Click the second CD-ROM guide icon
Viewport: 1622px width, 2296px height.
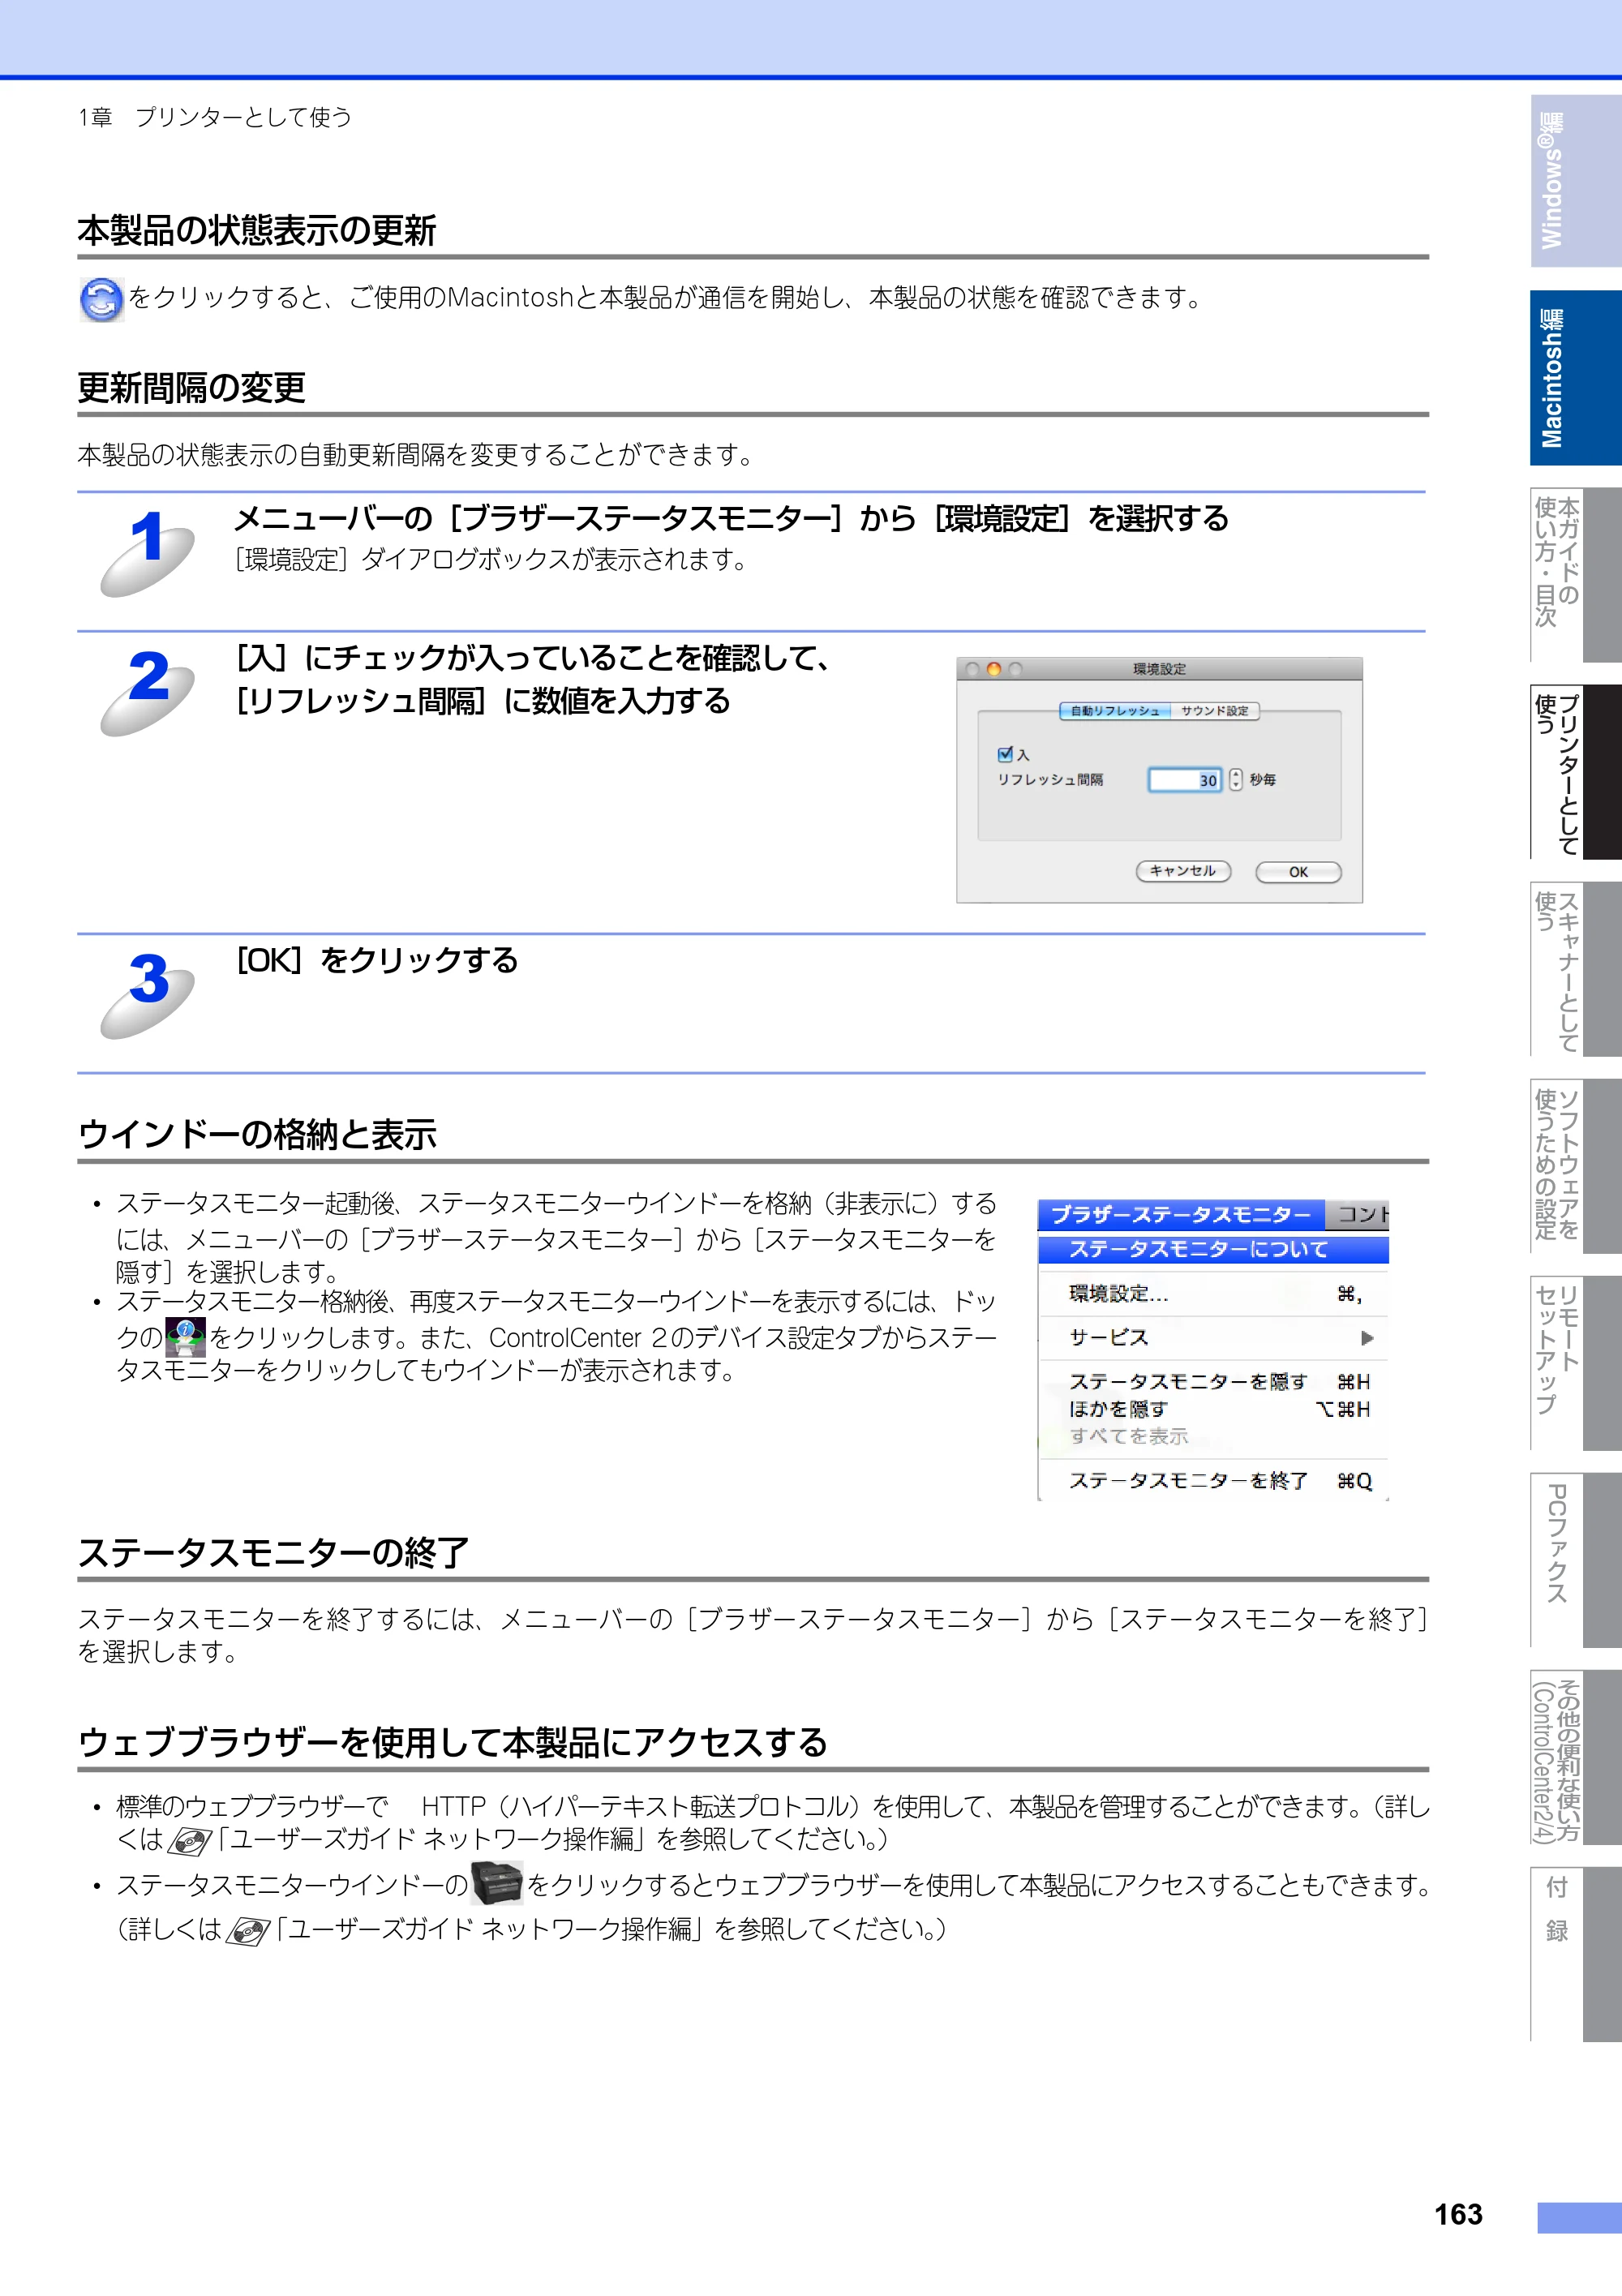pos(248,1931)
